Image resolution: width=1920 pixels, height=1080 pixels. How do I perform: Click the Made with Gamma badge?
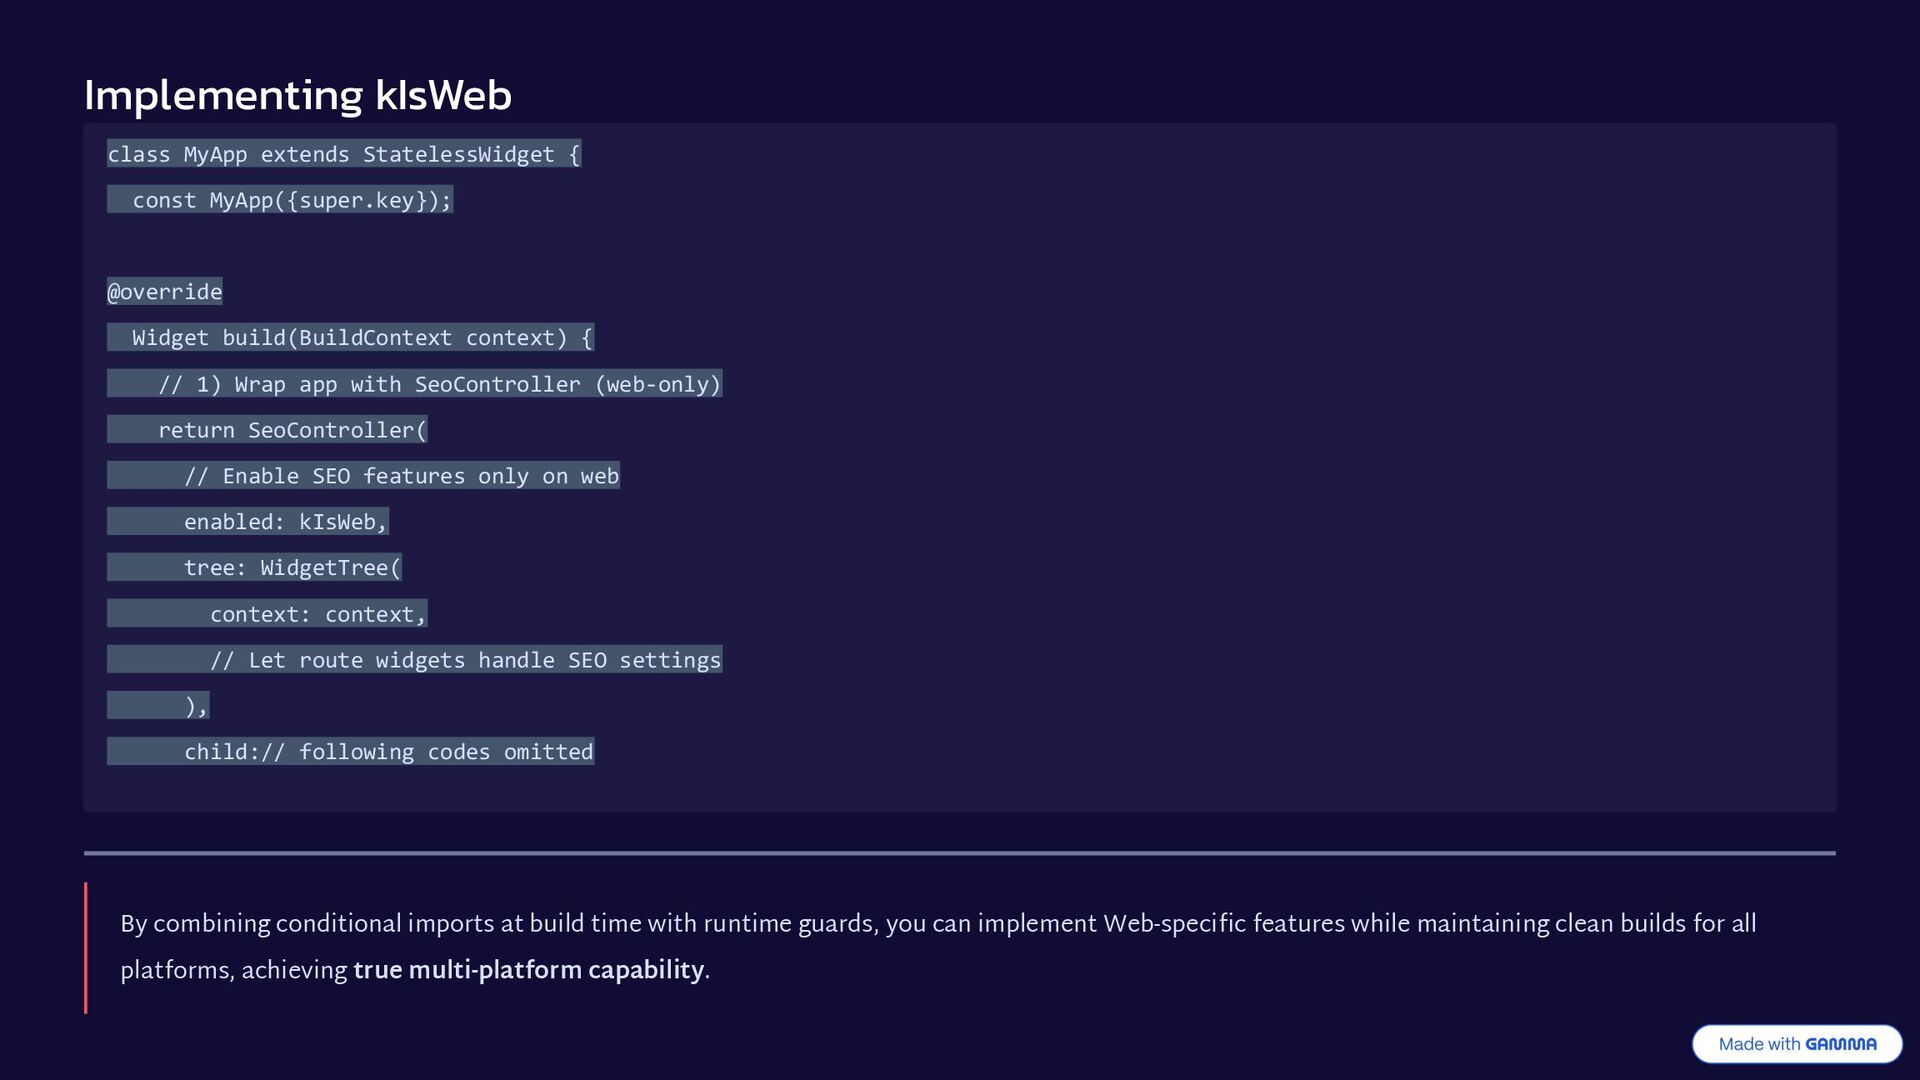pos(1797,1044)
